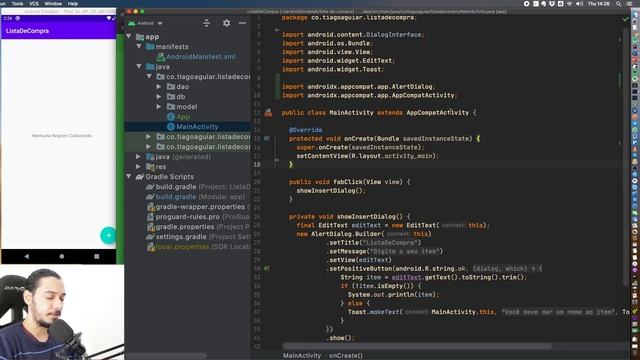Screen dimensions: 640x360
Task: Open AndroidManifest.xml file
Action: click(x=200, y=57)
